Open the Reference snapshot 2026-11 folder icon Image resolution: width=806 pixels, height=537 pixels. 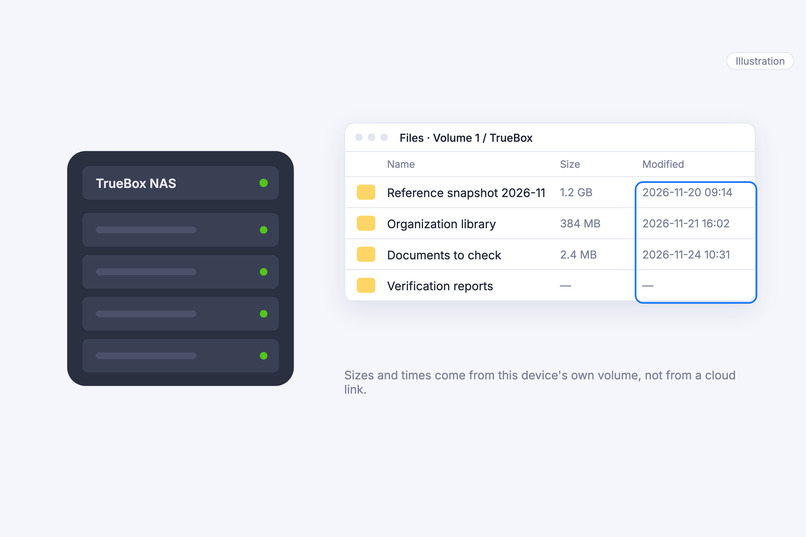coord(366,192)
